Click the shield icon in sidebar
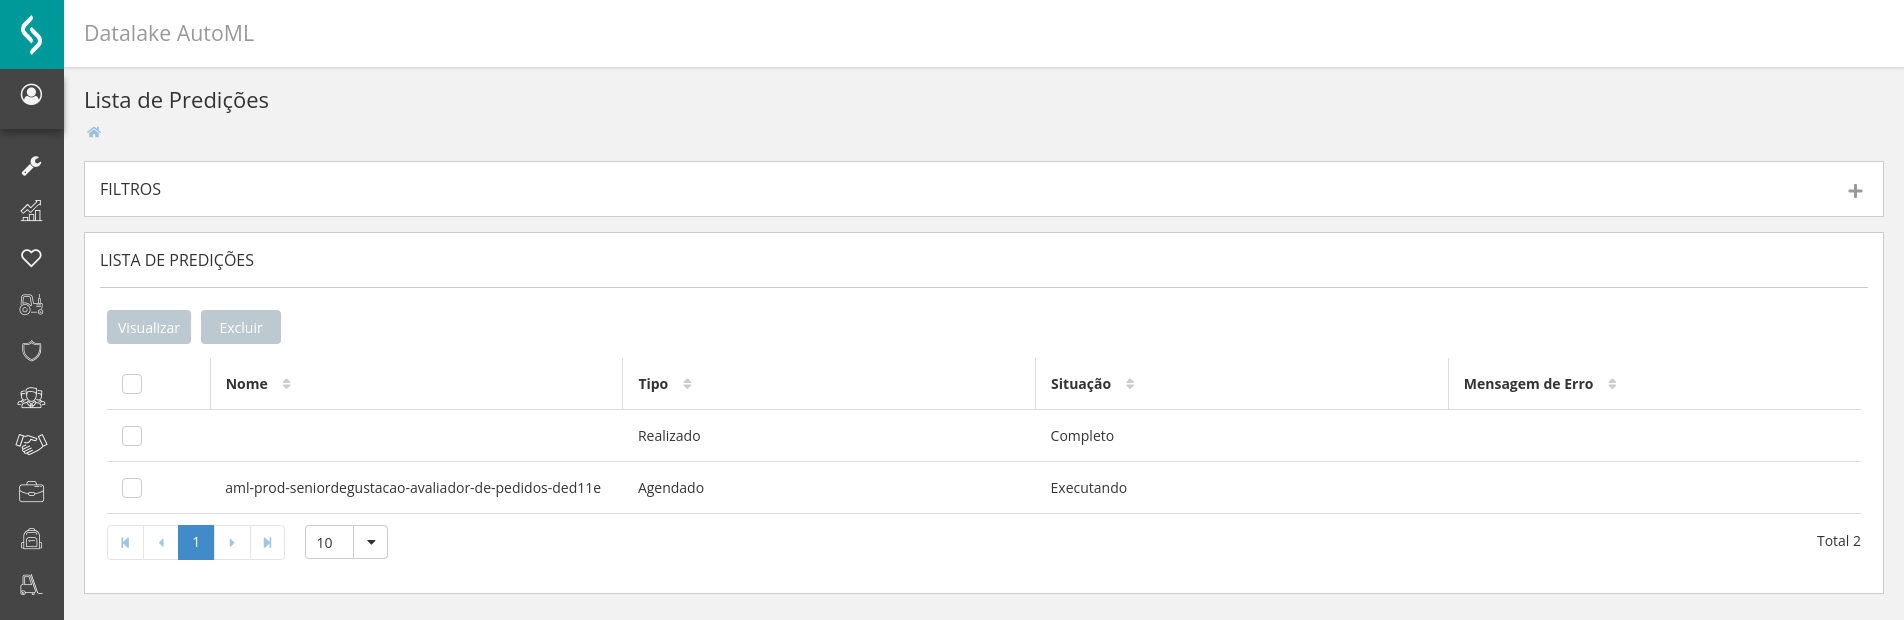1904x620 pixels. [31, 351]
